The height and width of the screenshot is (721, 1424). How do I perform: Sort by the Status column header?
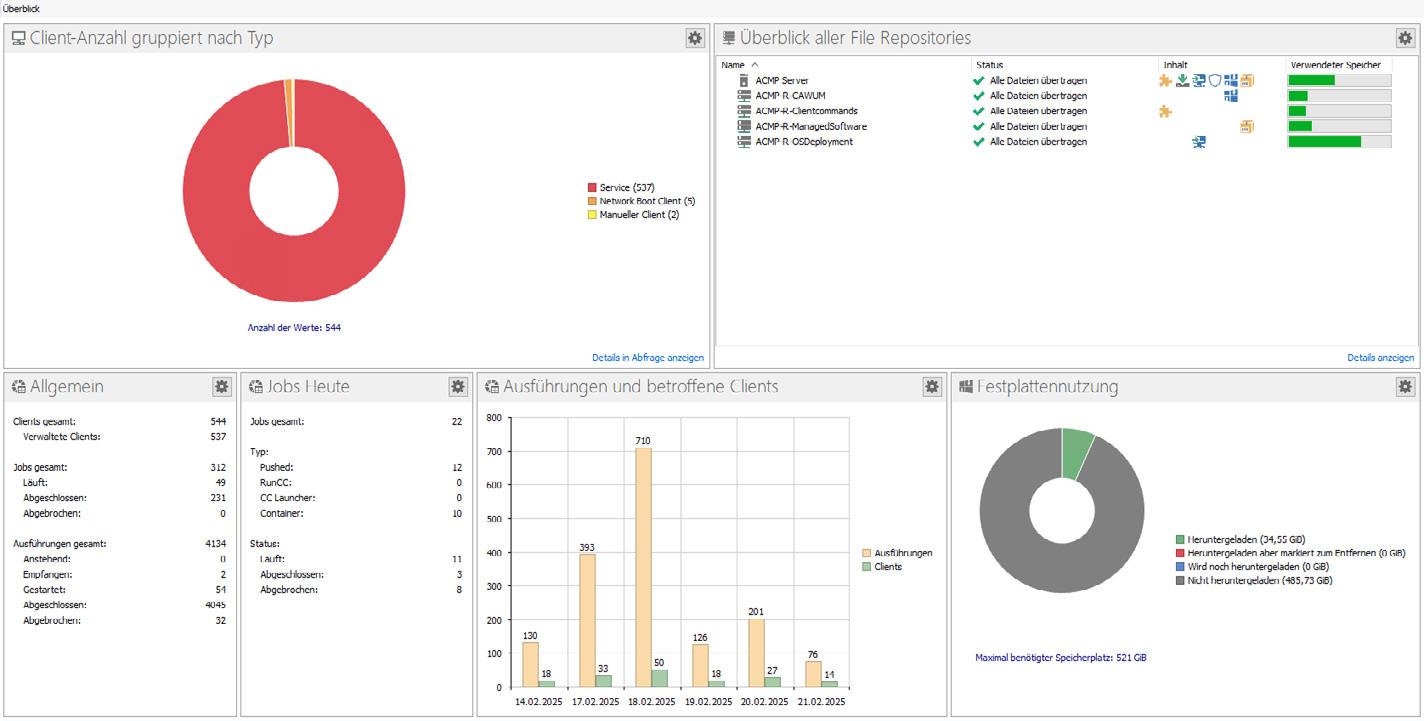coord(989,64)
